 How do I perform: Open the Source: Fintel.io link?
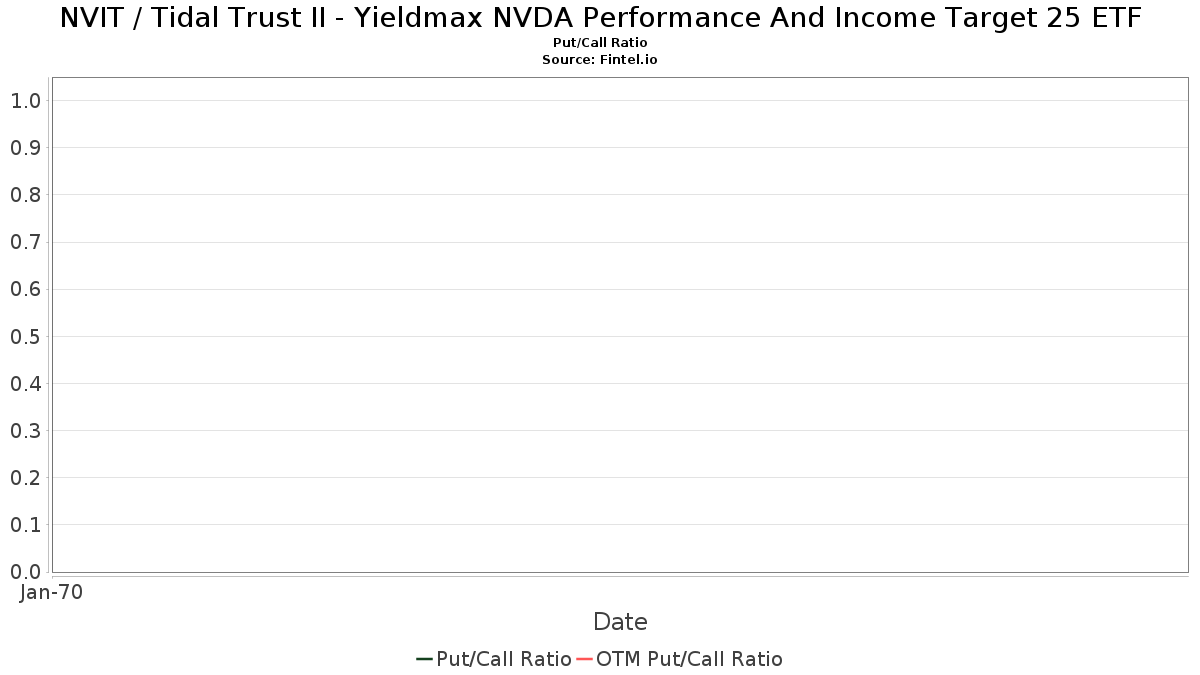600,60
